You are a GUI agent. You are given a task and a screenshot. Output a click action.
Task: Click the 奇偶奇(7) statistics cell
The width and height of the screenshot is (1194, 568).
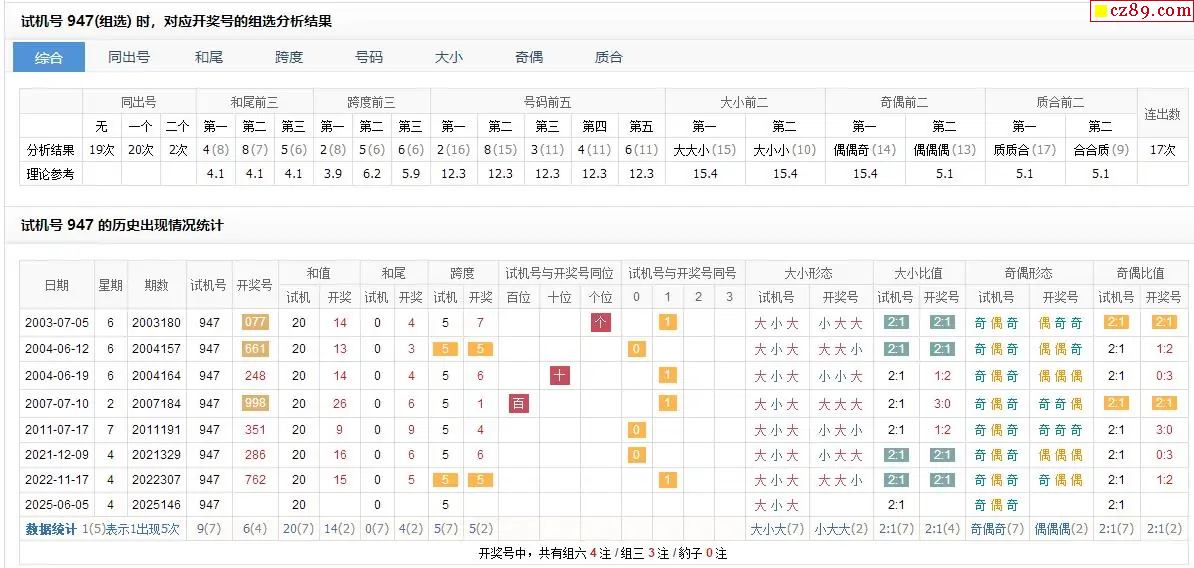pos(998,529)
